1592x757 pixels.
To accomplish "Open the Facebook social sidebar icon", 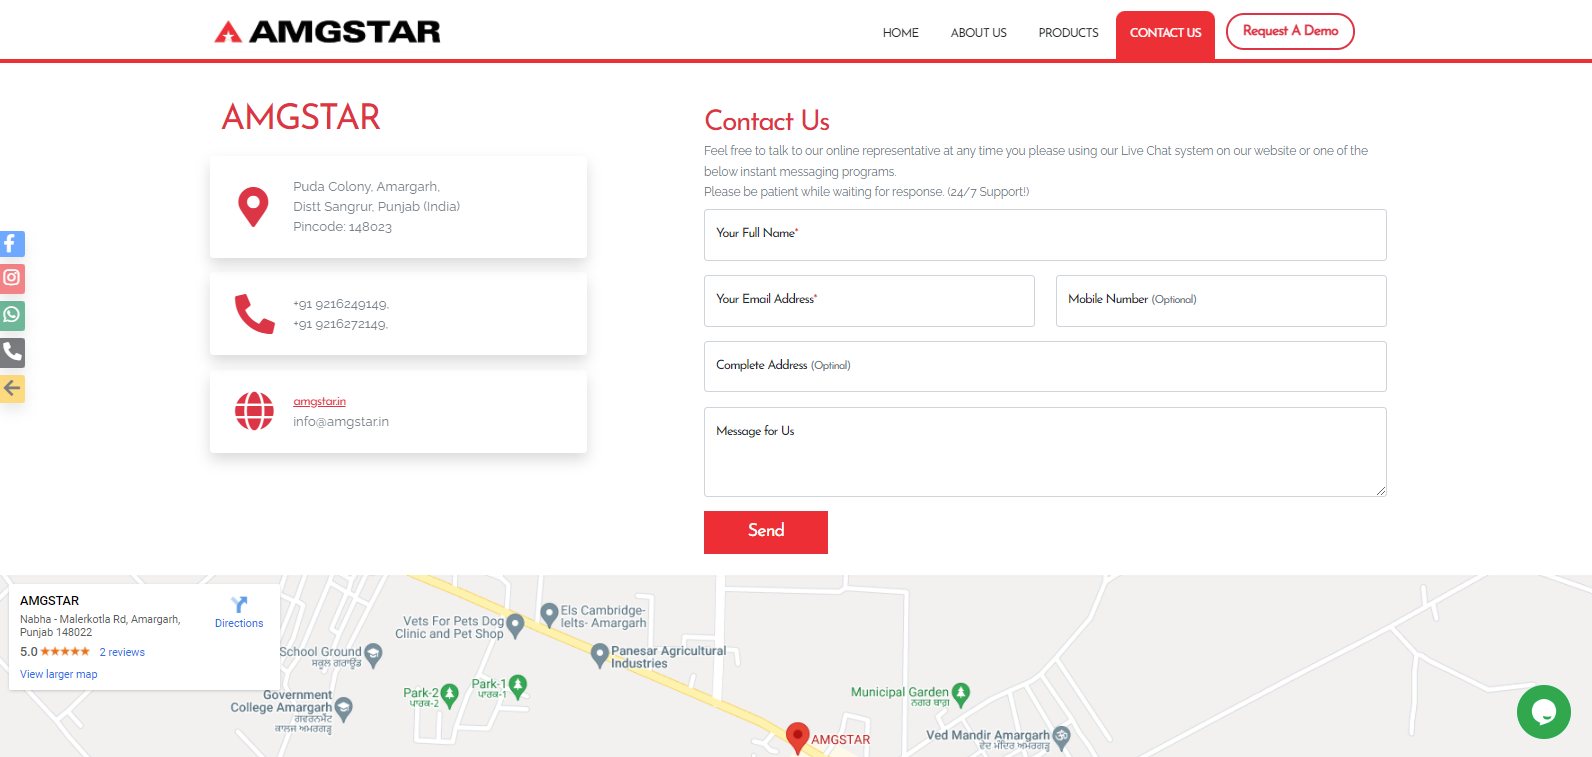I will click(x=12, y=244).
